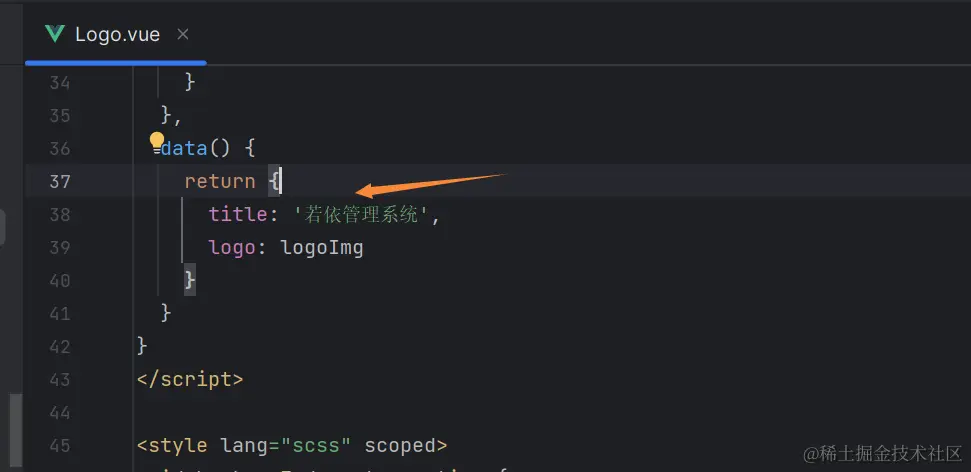Viewport: 971px width, 472px height.
Task: Click the Vue logo icon on the Logo.vue tab
Action: tap(55, 34)
